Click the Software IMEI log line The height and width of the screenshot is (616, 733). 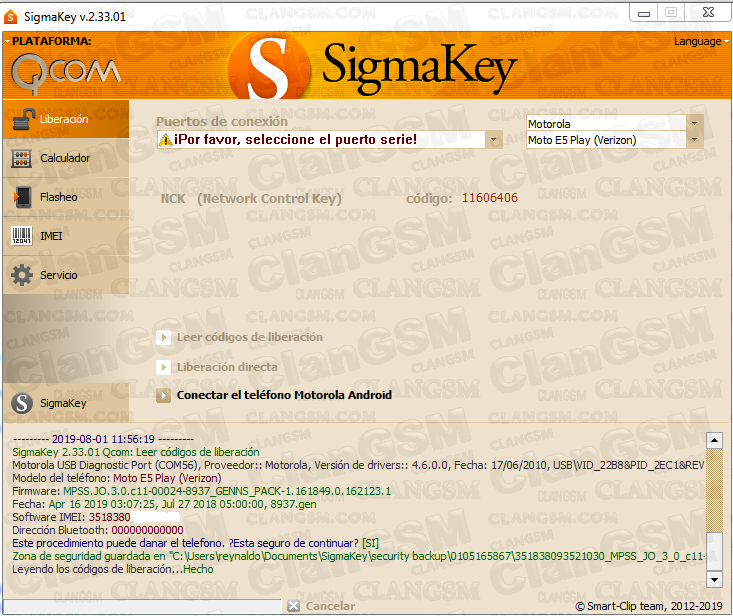point(96,517)
